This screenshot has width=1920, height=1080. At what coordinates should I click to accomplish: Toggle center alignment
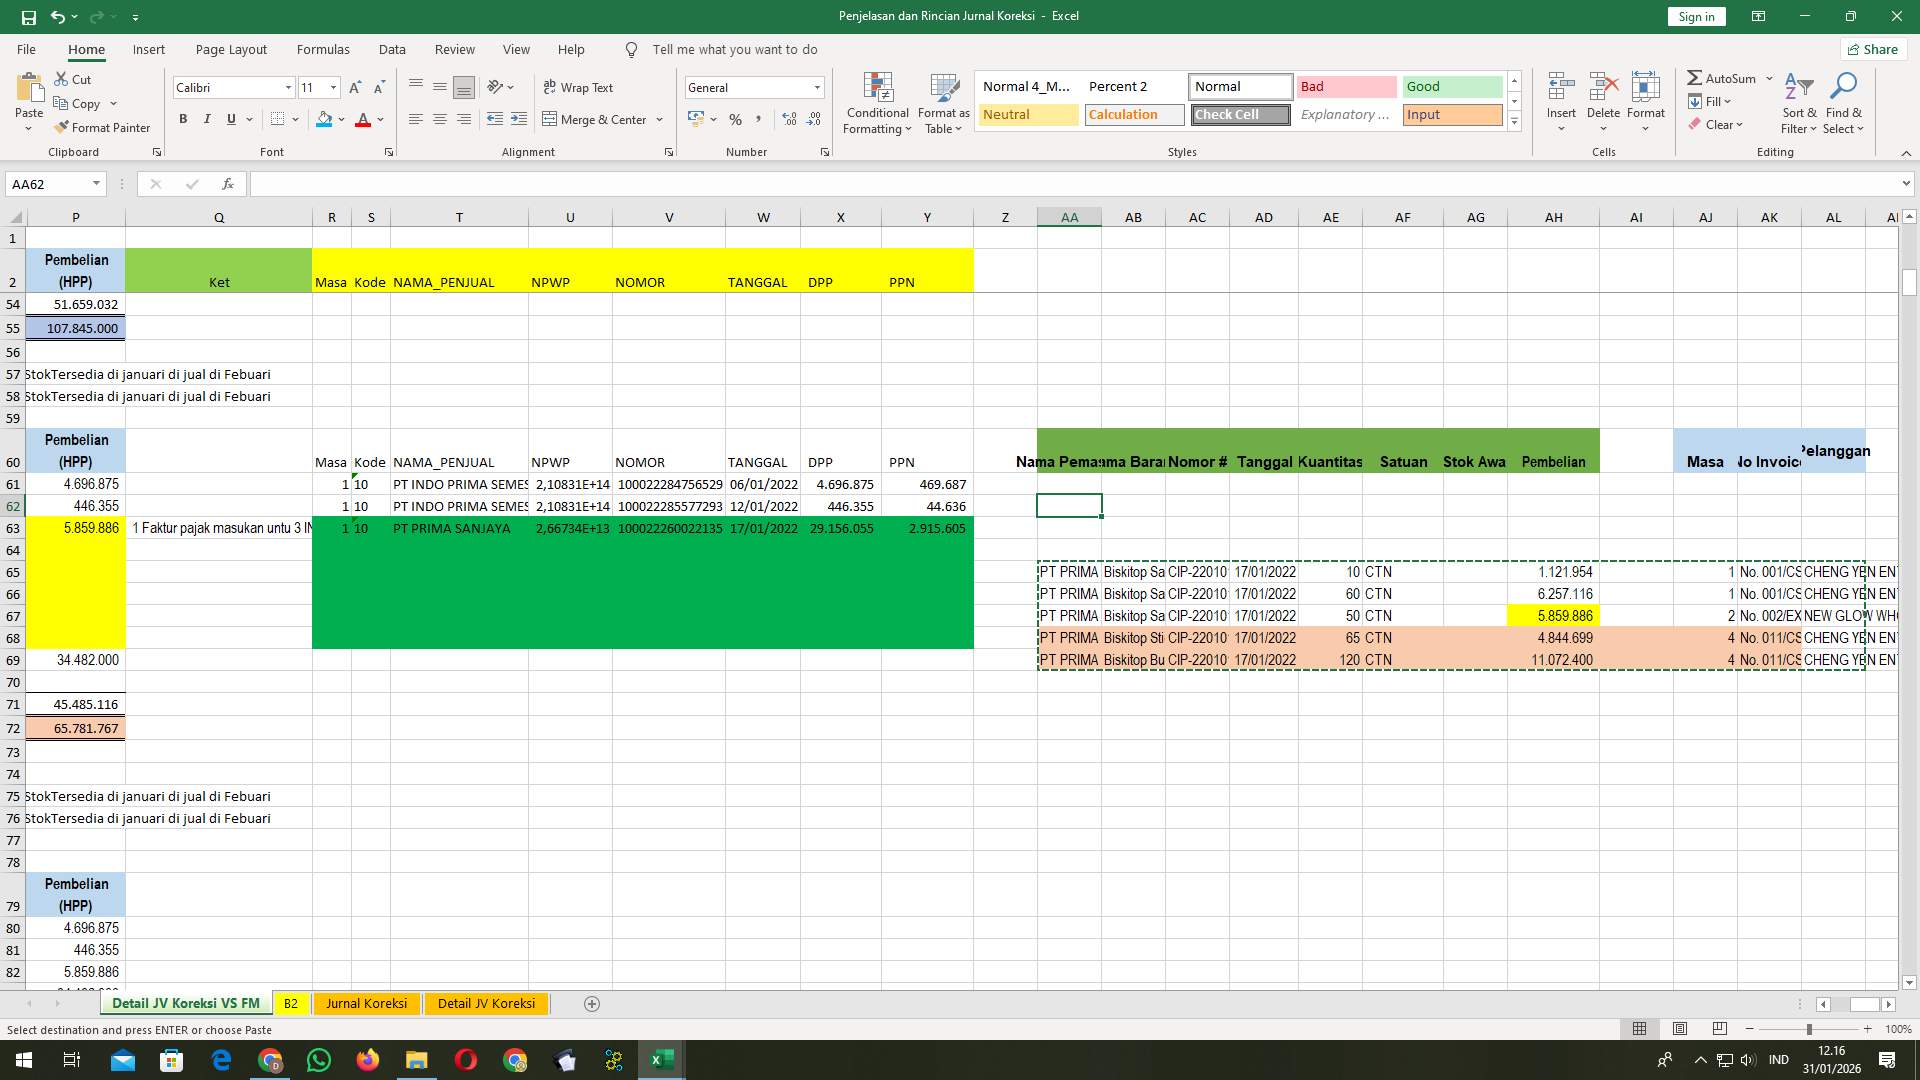pyautogui.click(x=440, y=119)
